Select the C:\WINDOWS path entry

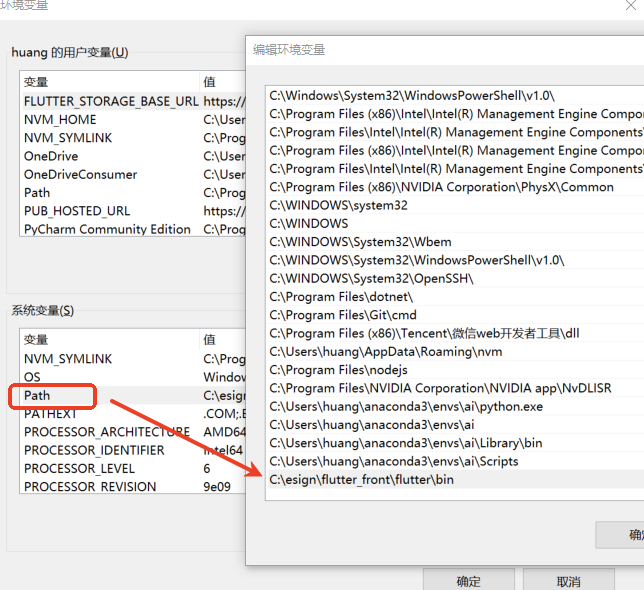455,223
